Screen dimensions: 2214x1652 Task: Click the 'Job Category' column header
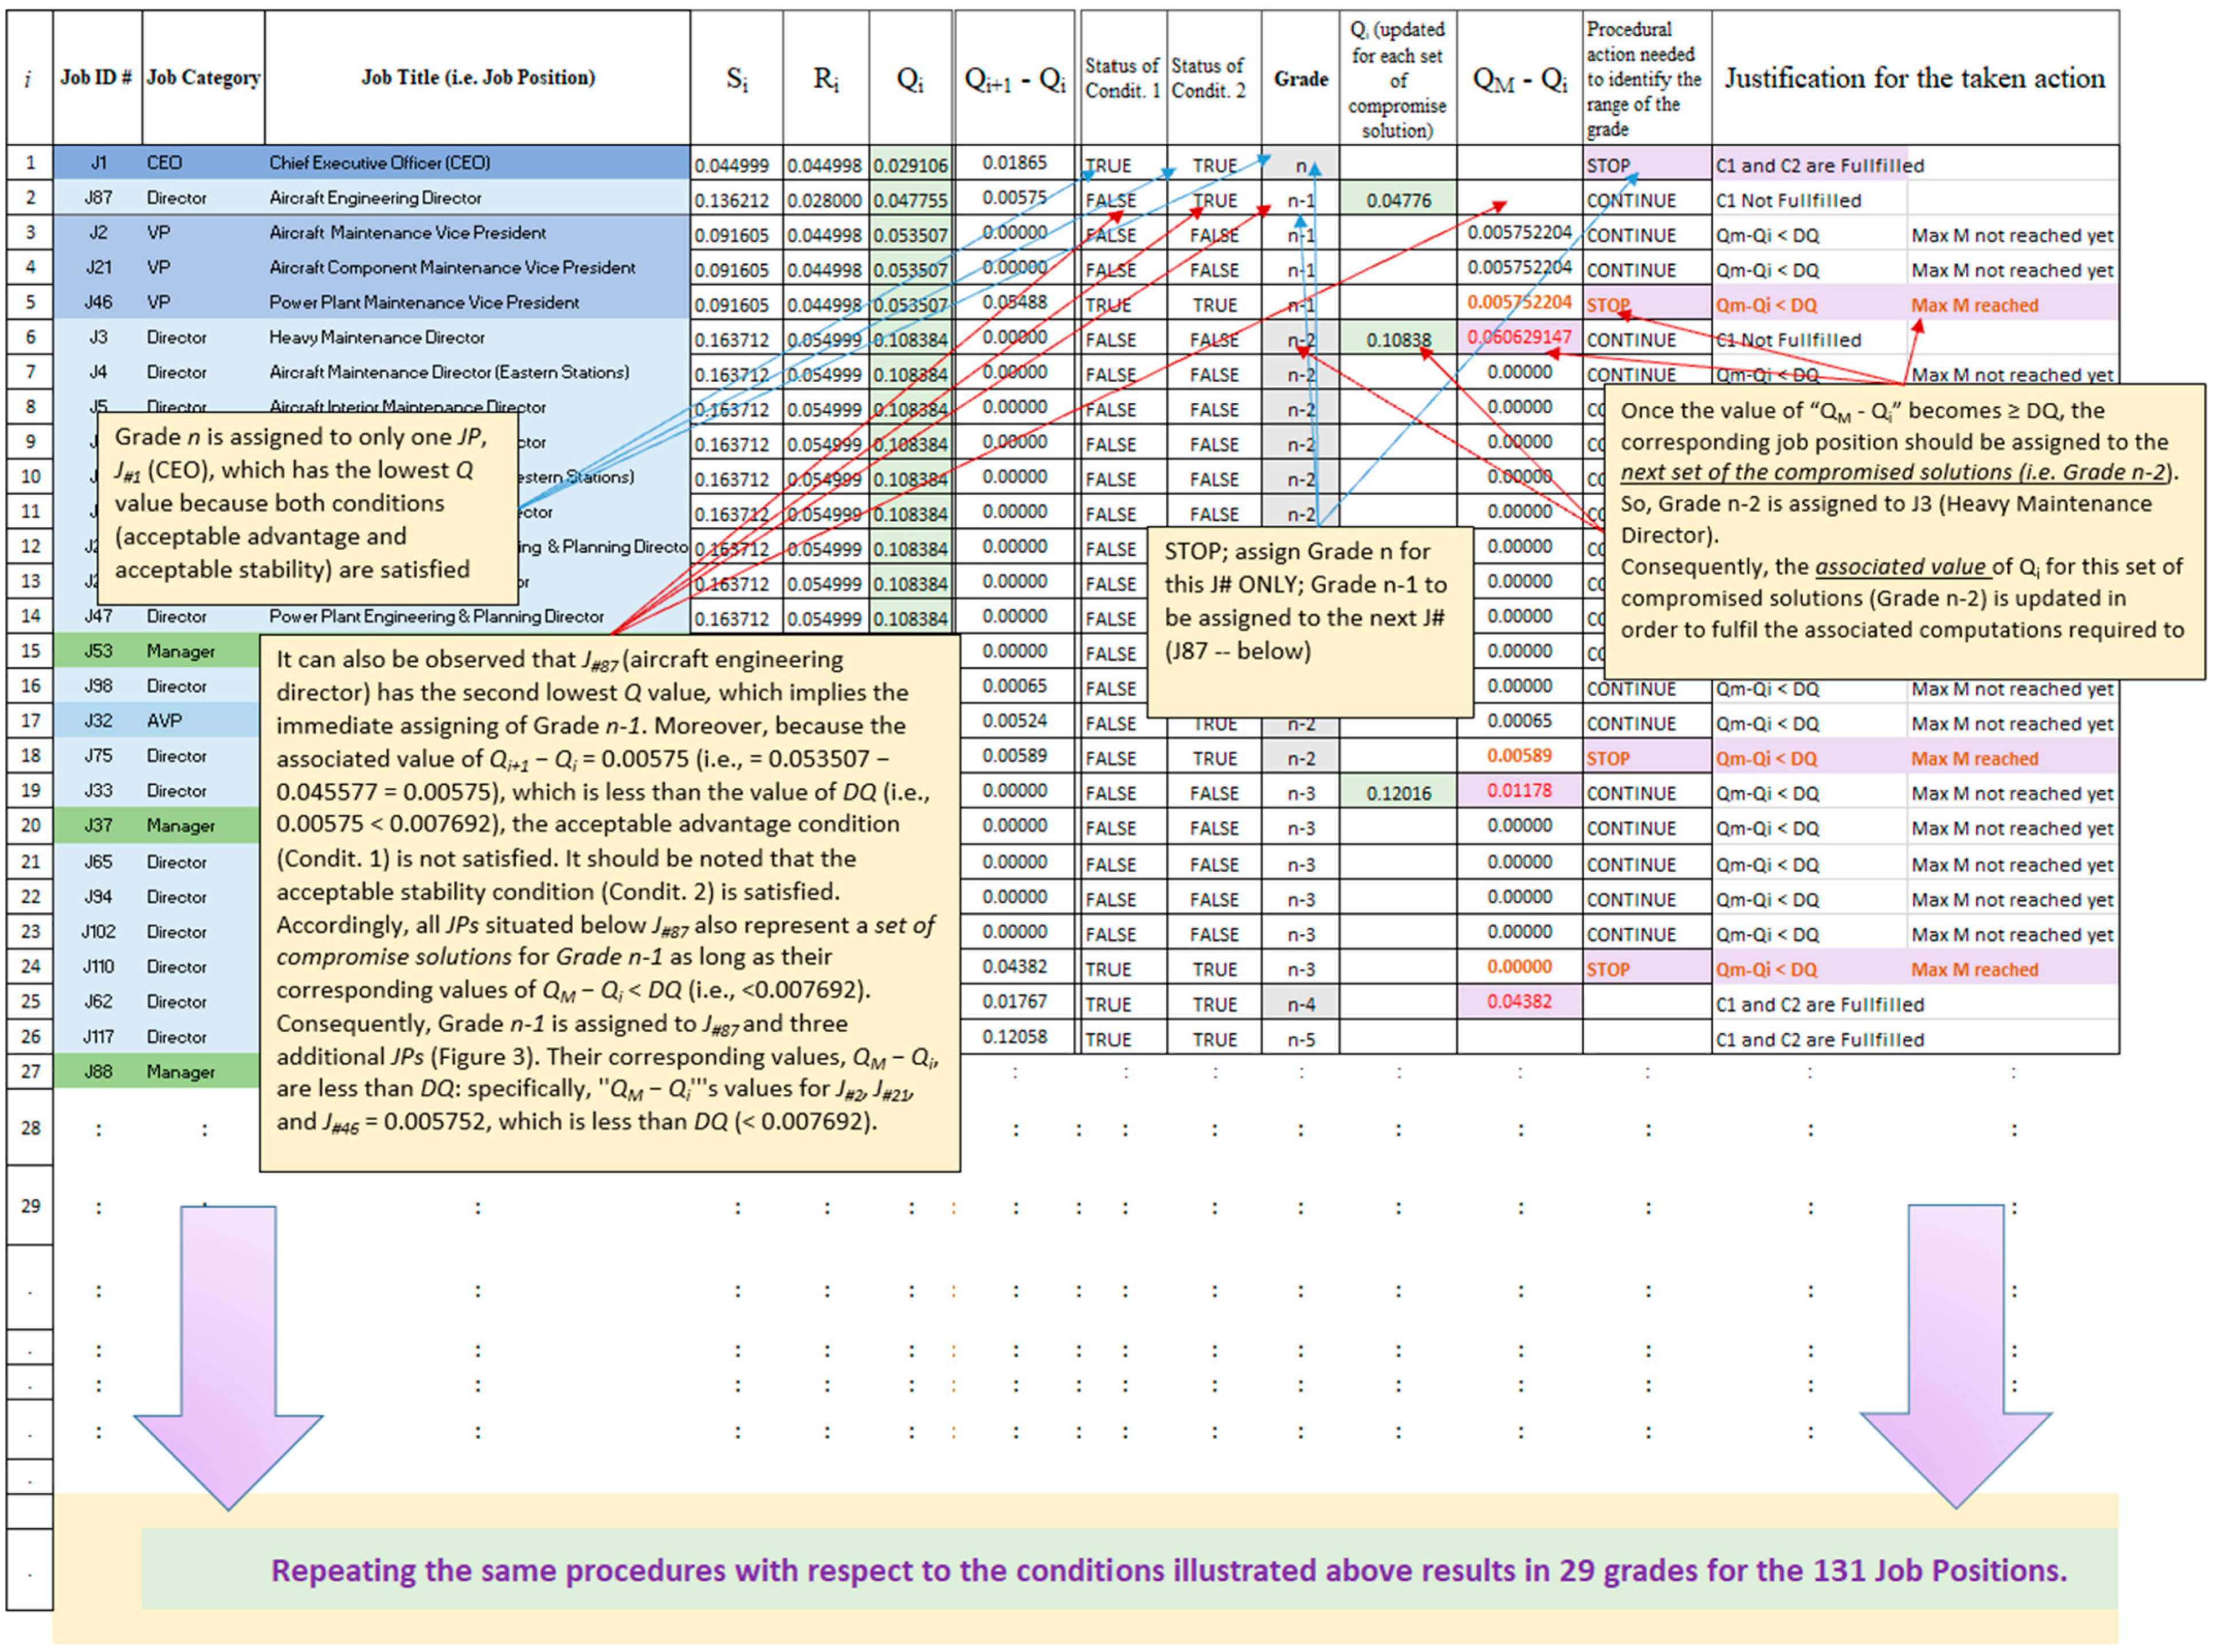coord(204,77)
